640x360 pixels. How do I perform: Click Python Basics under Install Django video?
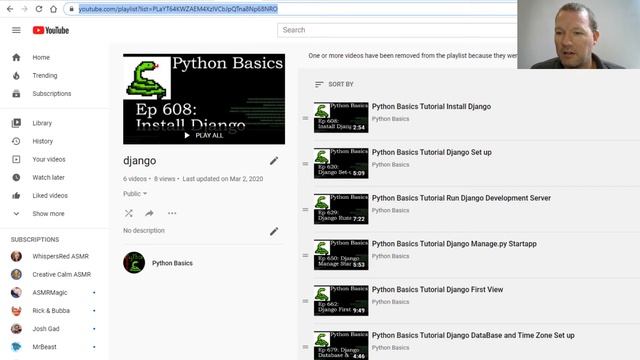390,119
